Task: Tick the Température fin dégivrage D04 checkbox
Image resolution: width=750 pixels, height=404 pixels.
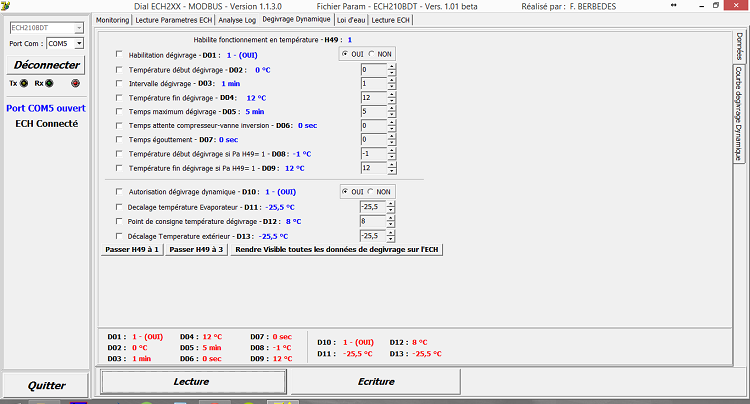Action: click(x=121, y=98)
